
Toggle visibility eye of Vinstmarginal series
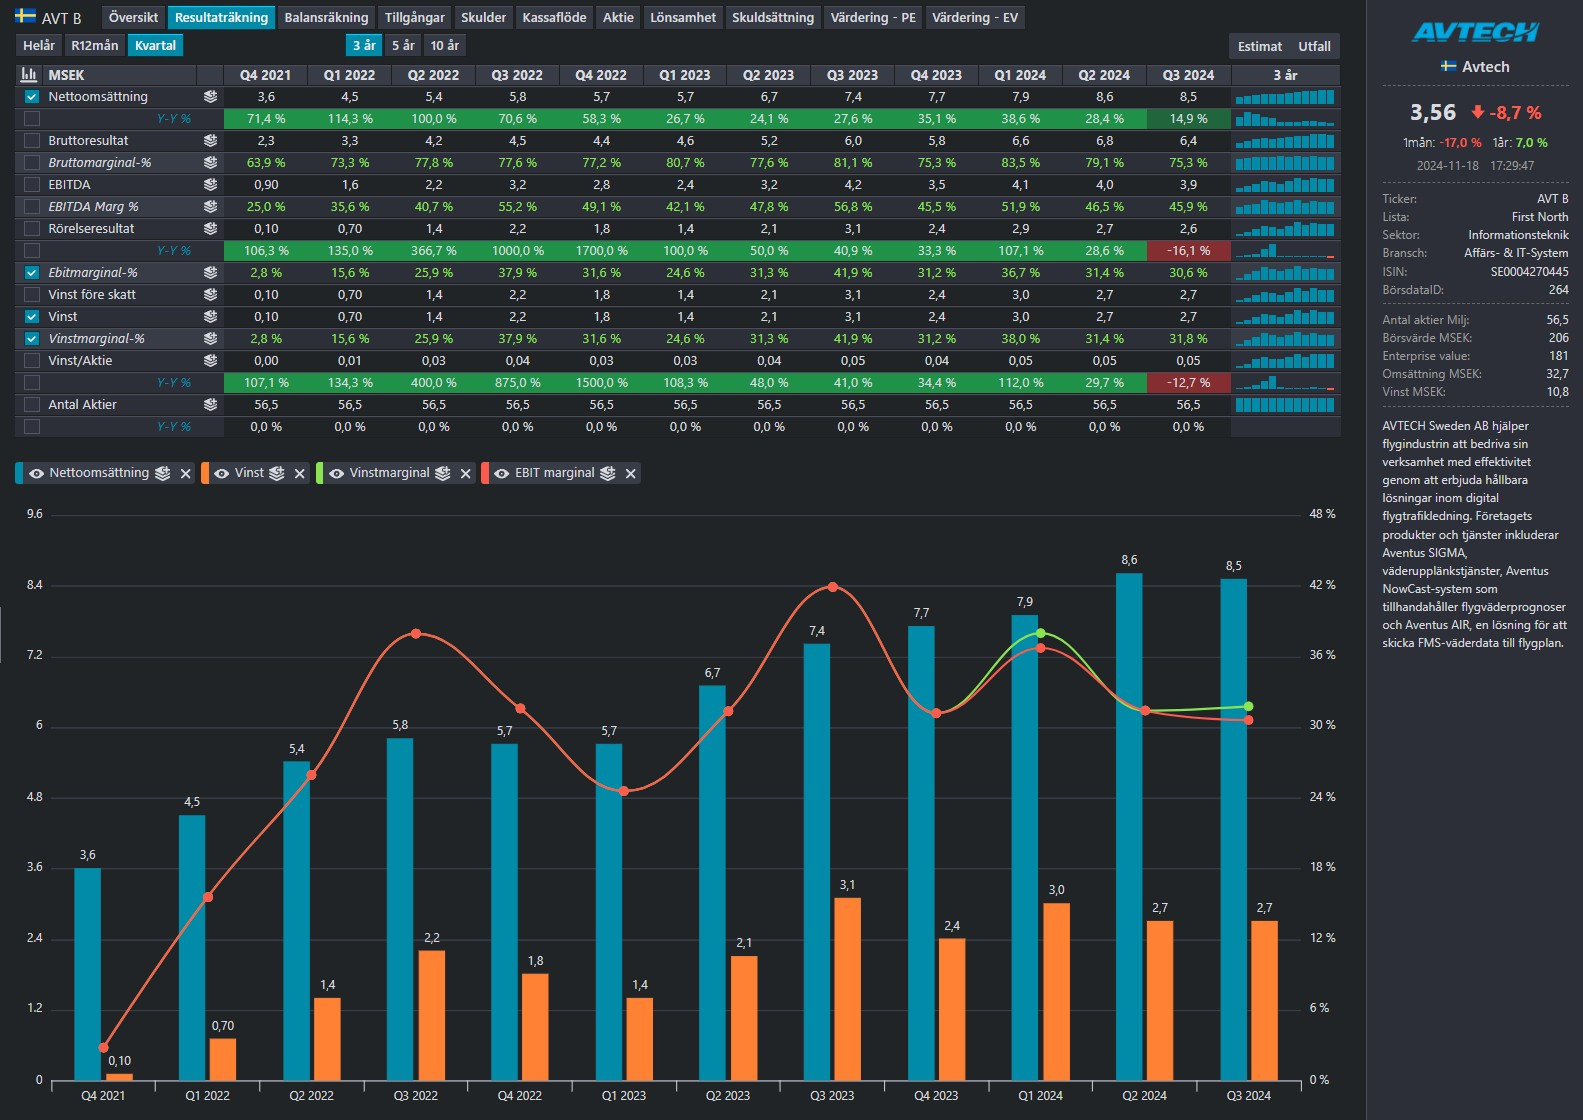337,474
